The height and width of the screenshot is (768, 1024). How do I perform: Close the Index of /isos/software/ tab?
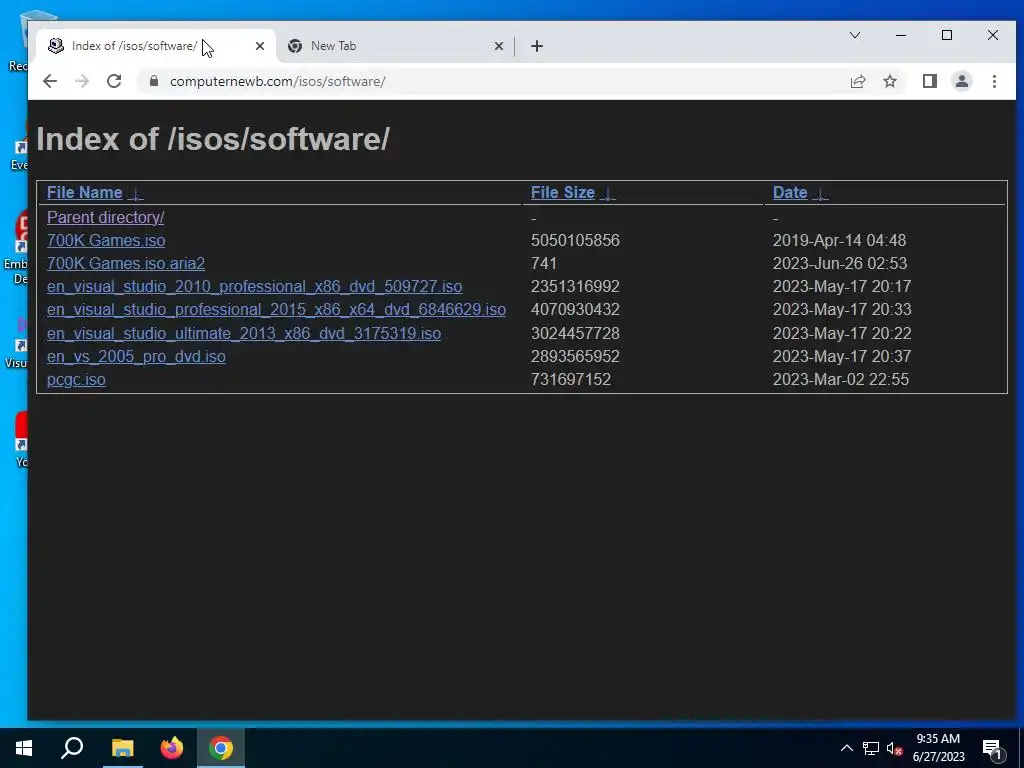pyautogui.click(x=260, y=46)
